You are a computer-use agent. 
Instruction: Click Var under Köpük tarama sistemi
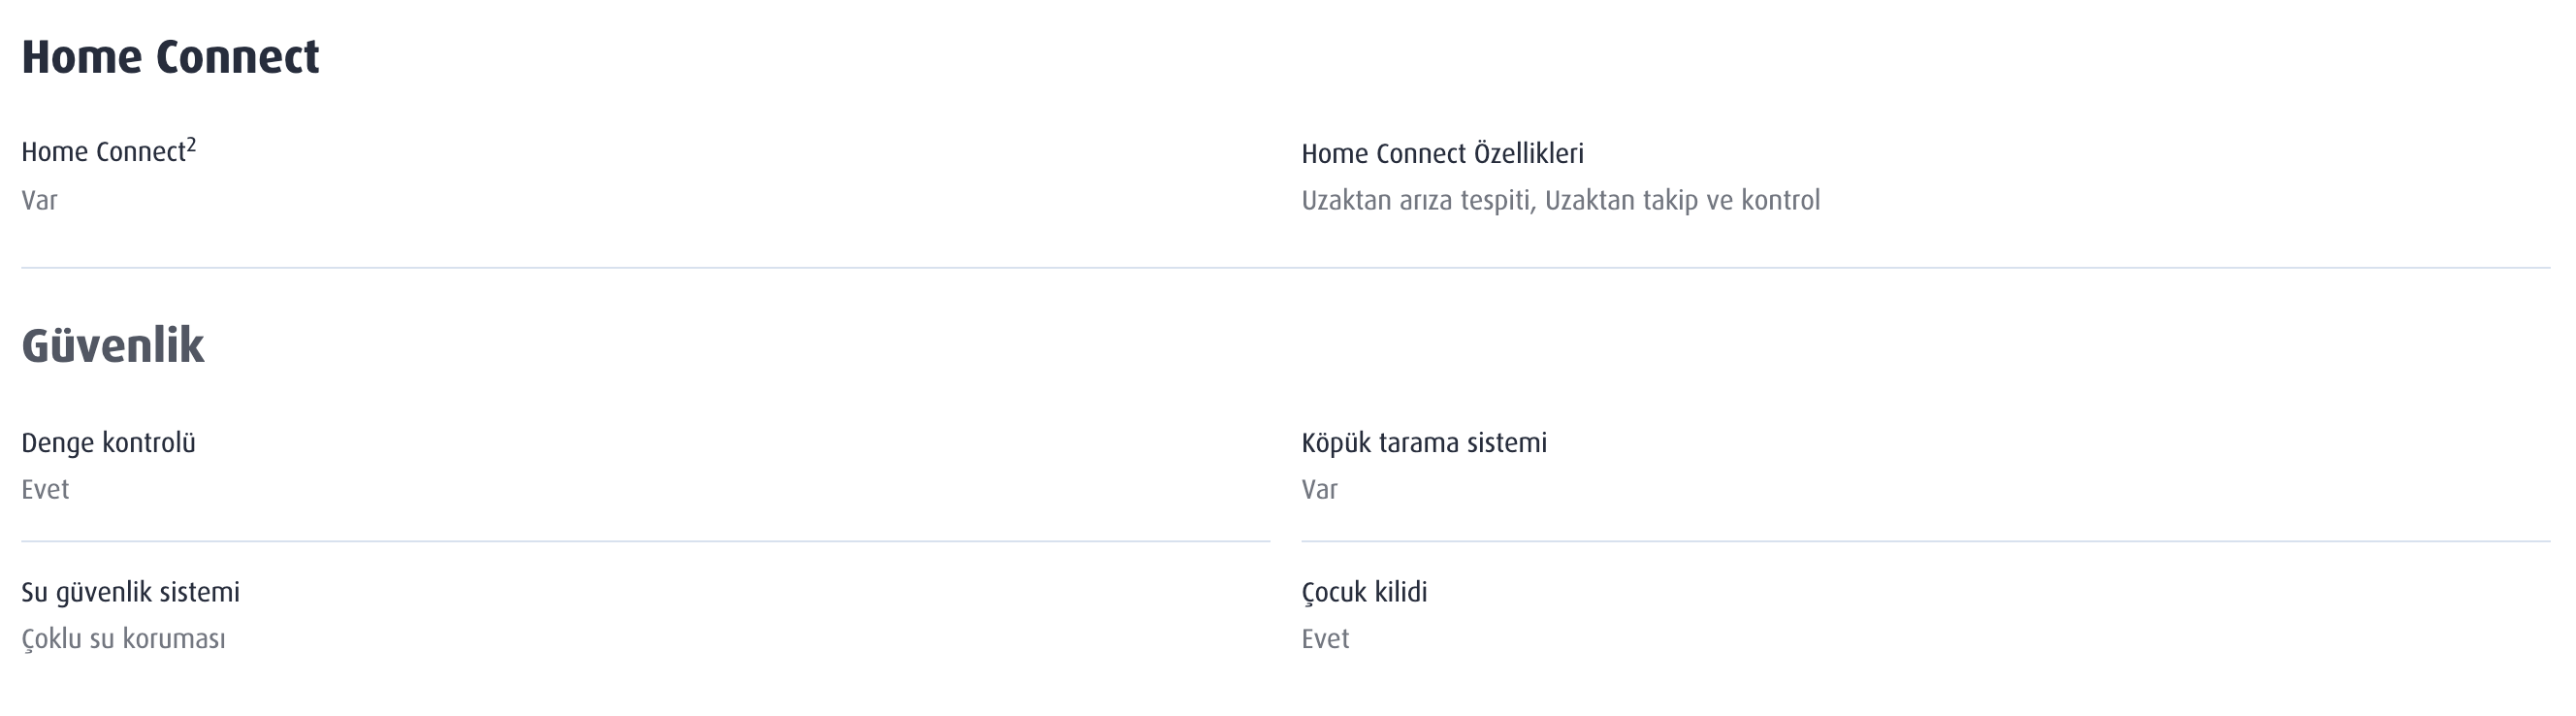(x=1319, y=490)
